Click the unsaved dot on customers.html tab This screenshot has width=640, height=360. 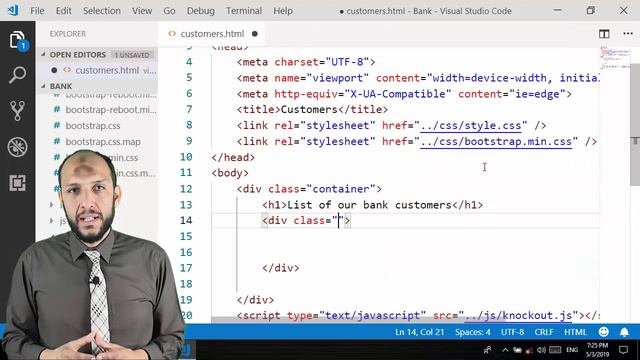pos(255,34)
